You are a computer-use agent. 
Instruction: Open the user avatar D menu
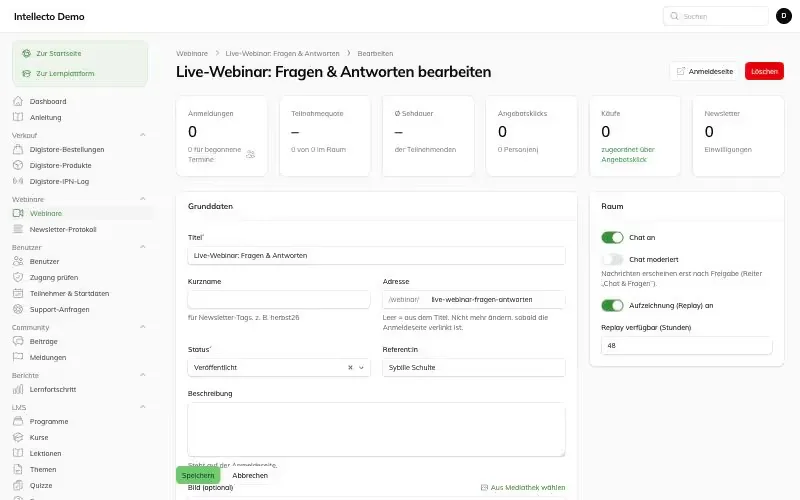784,16
